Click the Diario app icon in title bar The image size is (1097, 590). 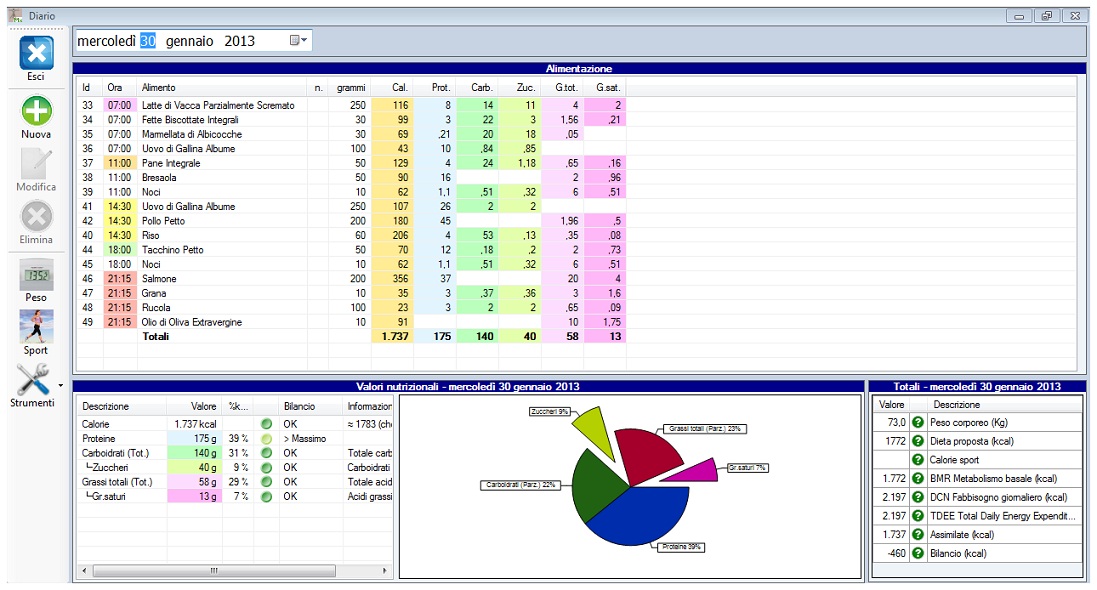point(15,15)
